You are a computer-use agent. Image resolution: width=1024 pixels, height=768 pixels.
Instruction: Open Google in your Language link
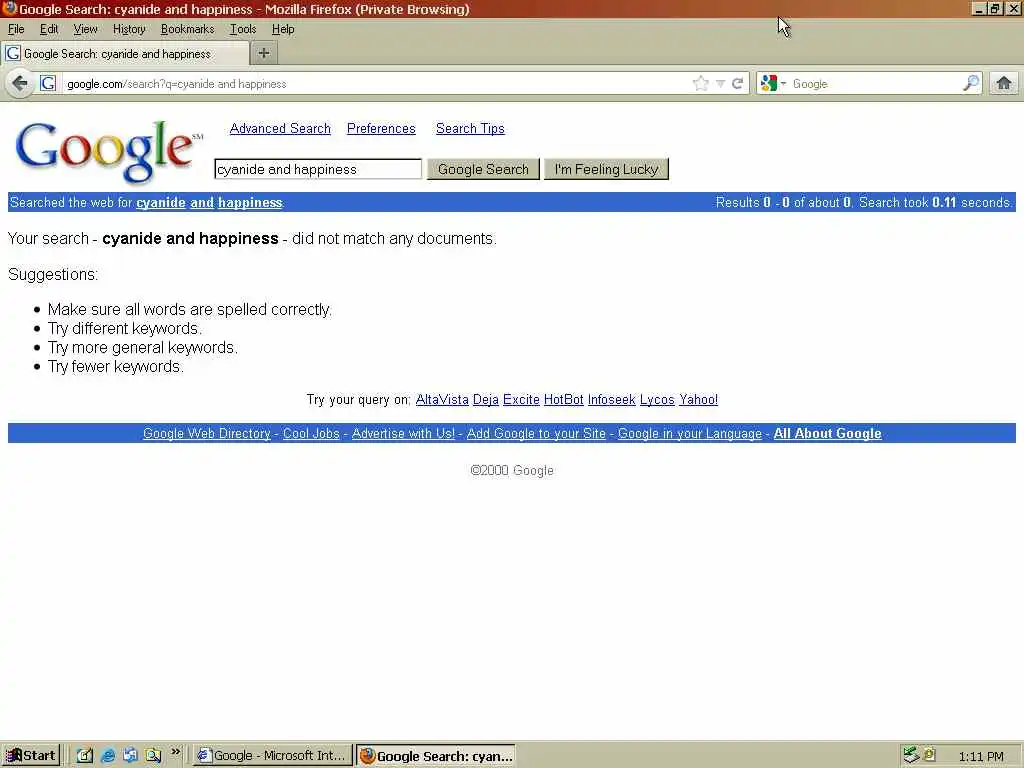click(x=690, y=433)
